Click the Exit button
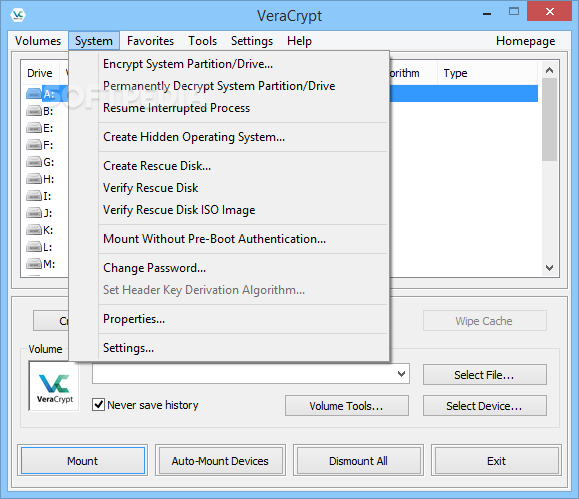 (496, 461)
